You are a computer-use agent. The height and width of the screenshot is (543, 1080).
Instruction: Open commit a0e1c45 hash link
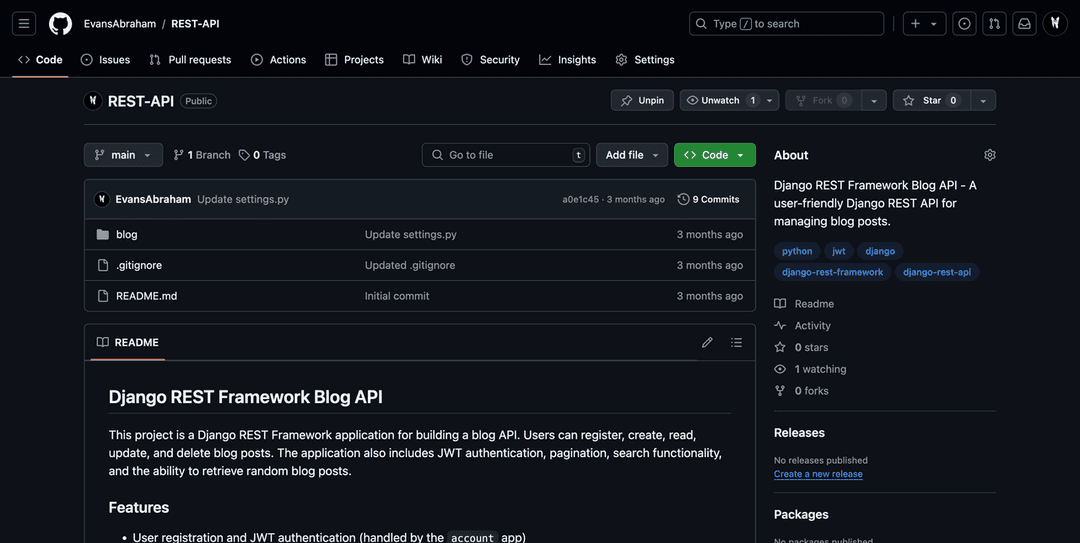[x=581, y=199]
